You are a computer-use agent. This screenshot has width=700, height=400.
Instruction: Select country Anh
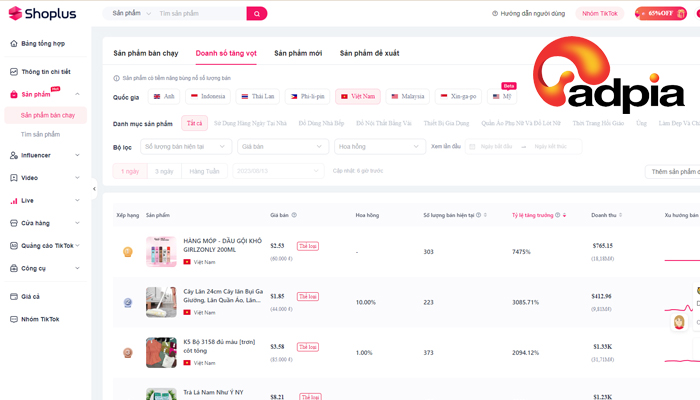[164, 96]
